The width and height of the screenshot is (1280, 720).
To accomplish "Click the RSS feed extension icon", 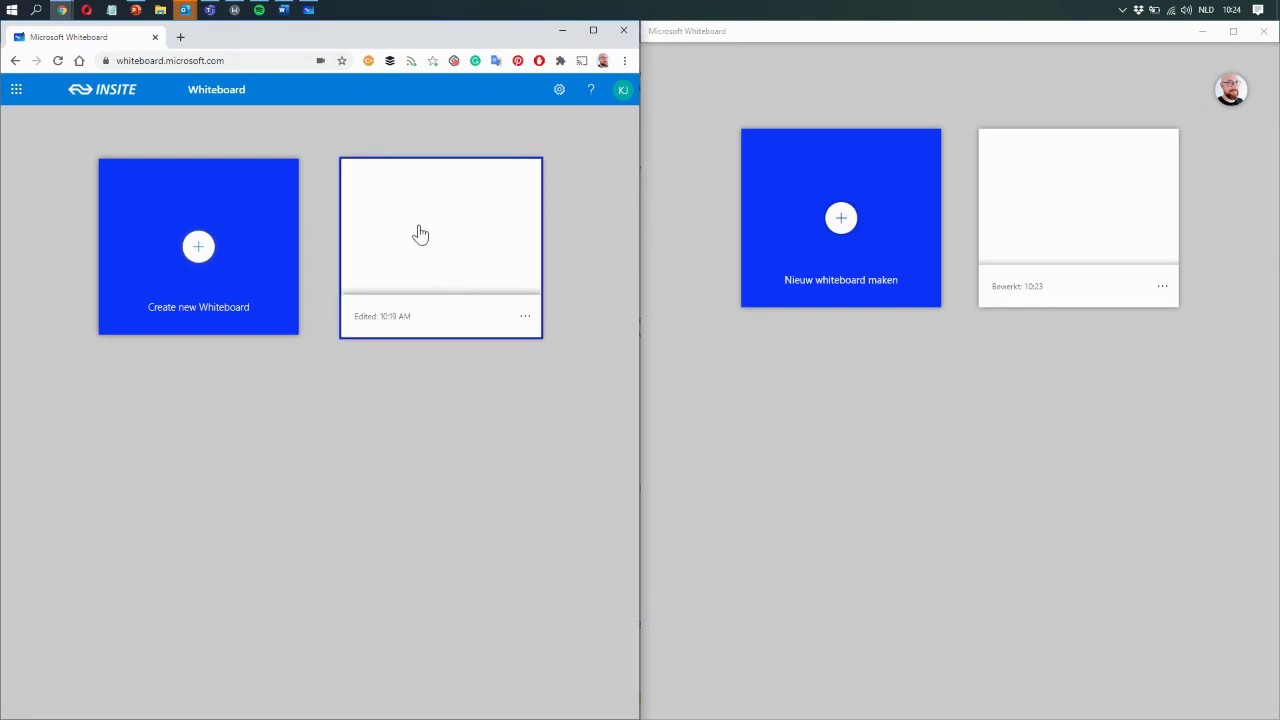I will pos(411,61).
